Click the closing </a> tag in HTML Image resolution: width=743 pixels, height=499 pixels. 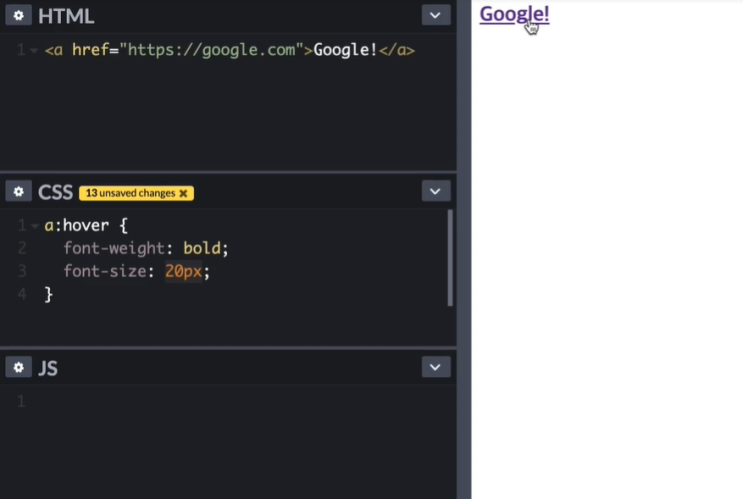point(397,50)
